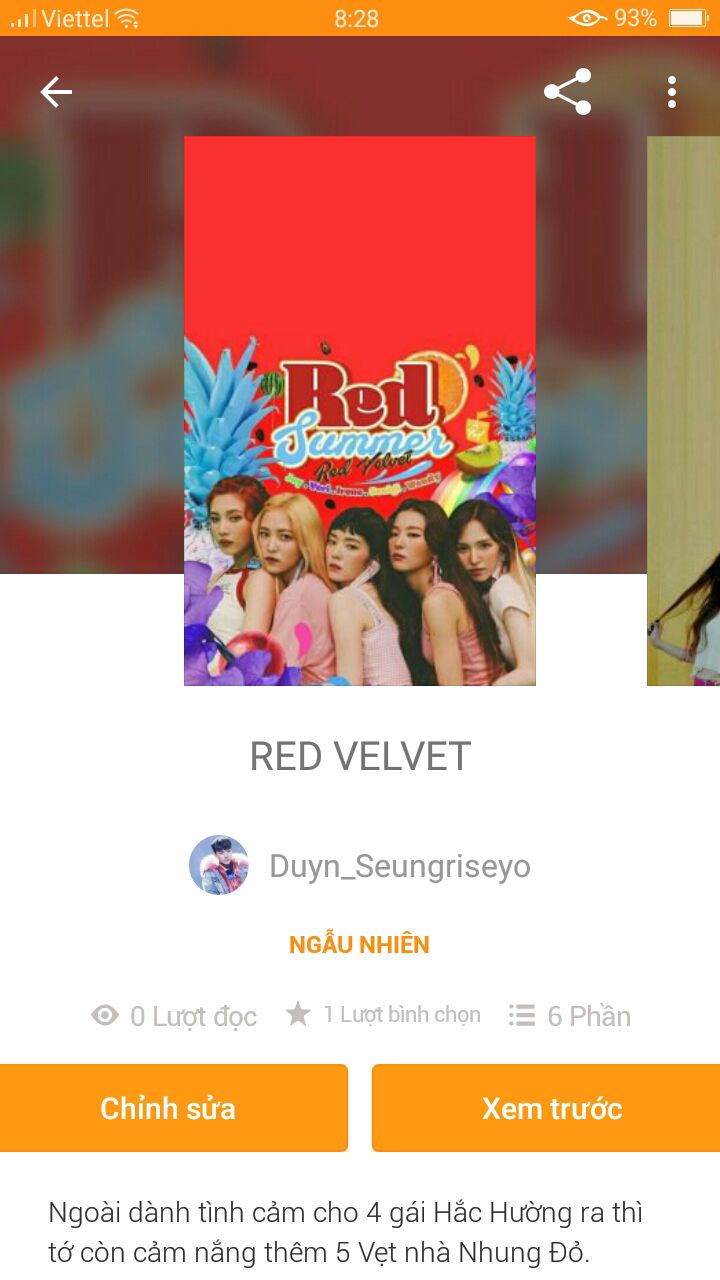The width and height of the screenshot is (720, 1280).
Task: Open the parts list icon
Action: 521,1016
